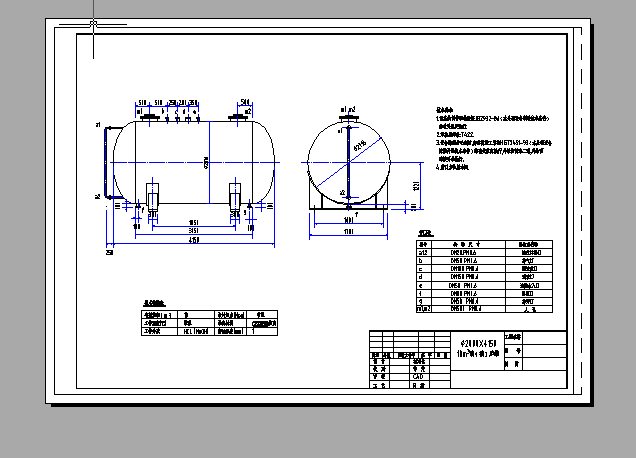636x458 pixels.
Task: Click row d in the nozzle table
Action: pyautogui.click(x=484, y=277)
